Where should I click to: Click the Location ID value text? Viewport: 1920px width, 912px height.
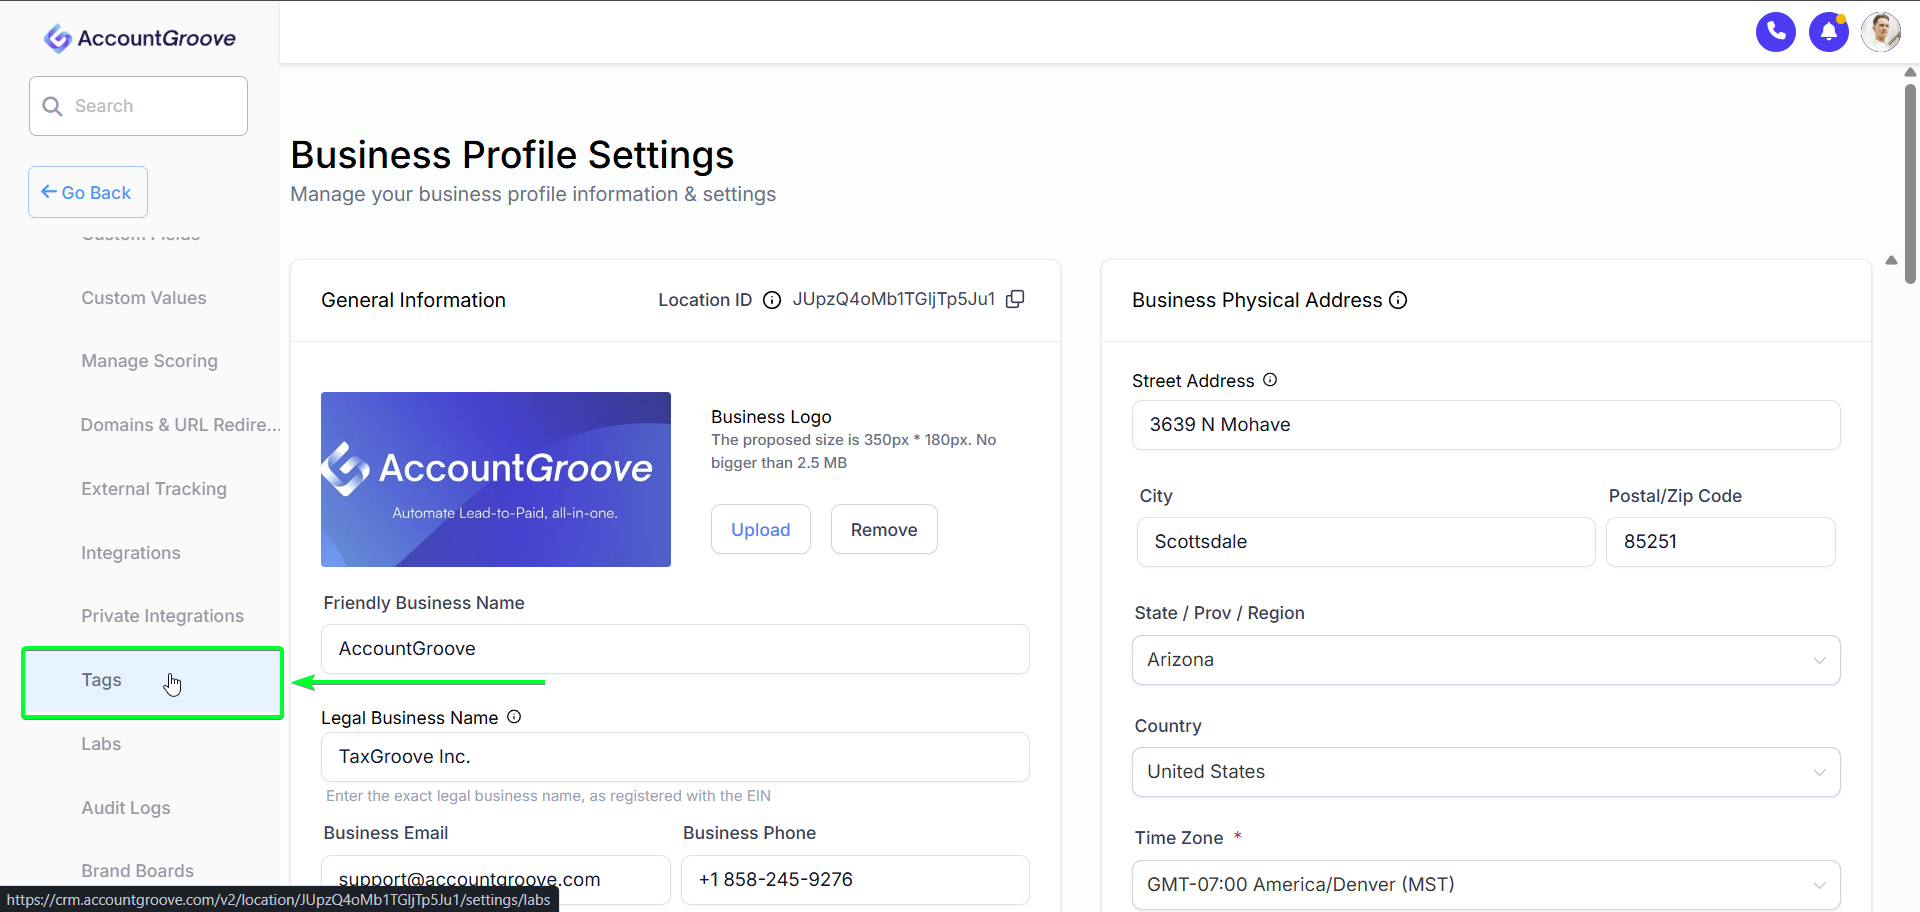(x=894, y=299)
